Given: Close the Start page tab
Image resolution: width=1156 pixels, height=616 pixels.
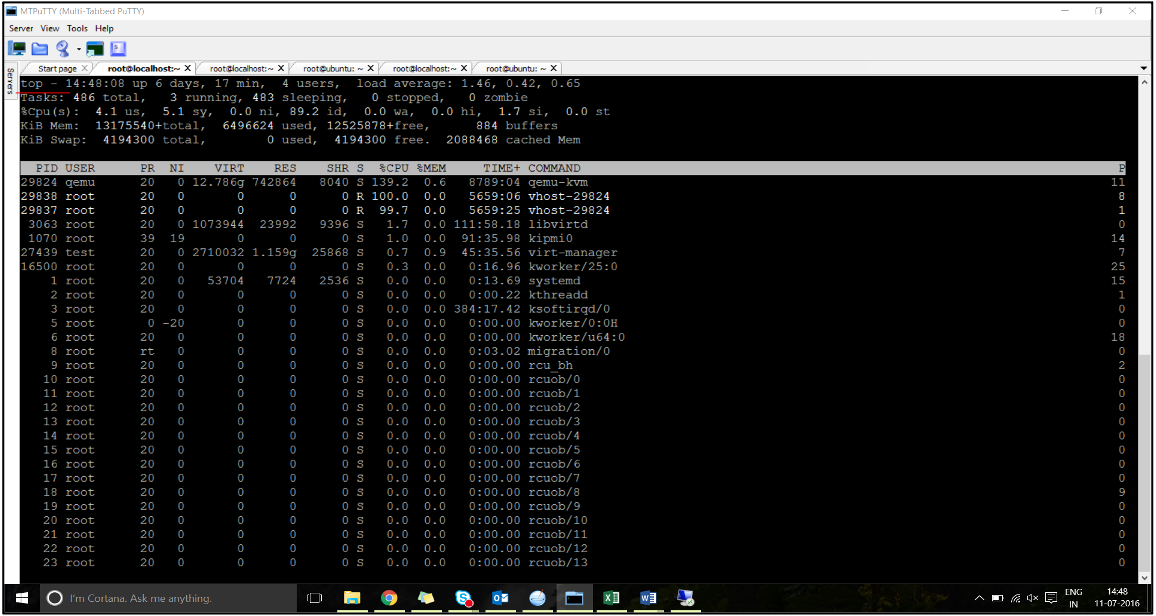Looking at the screenshot, I should [x=84, y=68].
